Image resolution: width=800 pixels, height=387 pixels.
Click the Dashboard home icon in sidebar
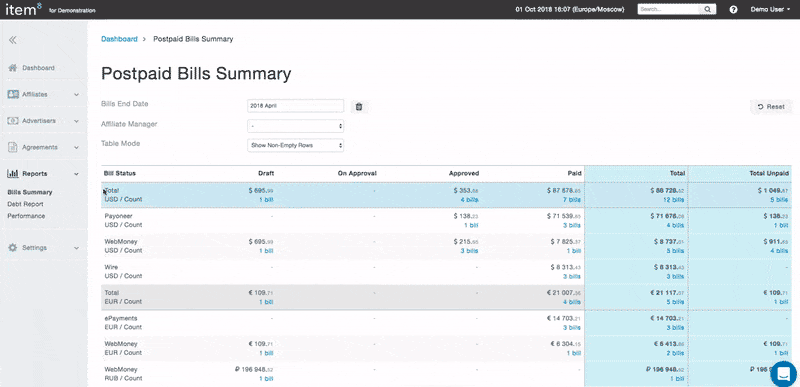[x=13, y=68]
